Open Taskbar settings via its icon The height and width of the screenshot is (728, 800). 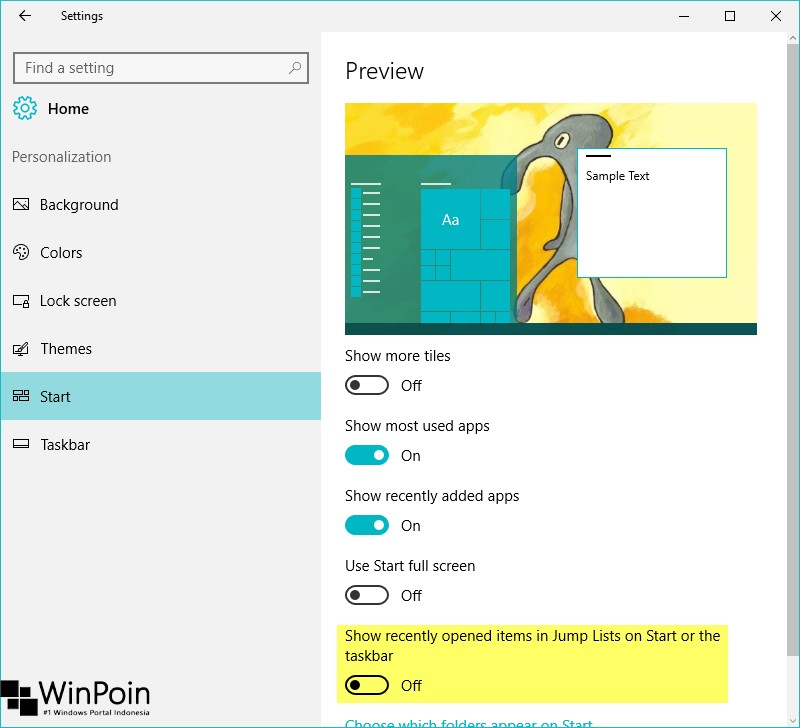coord(22,444)
